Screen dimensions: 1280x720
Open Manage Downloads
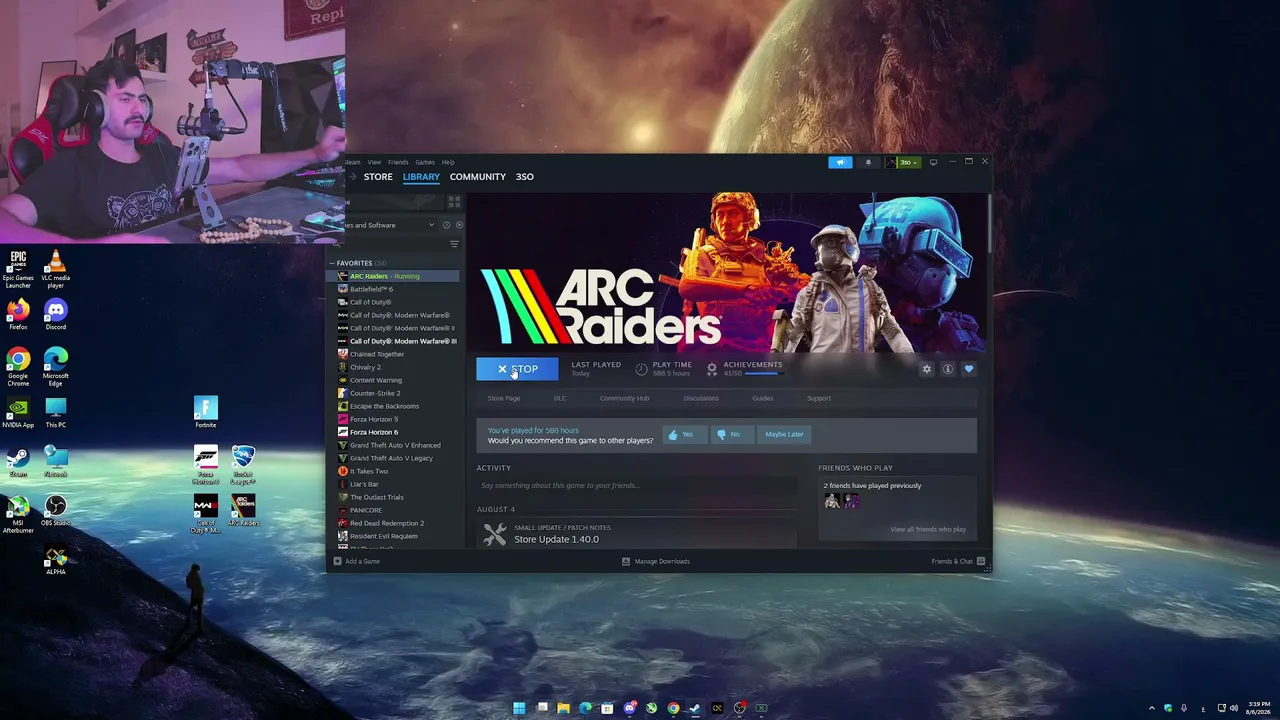[656, 561]
